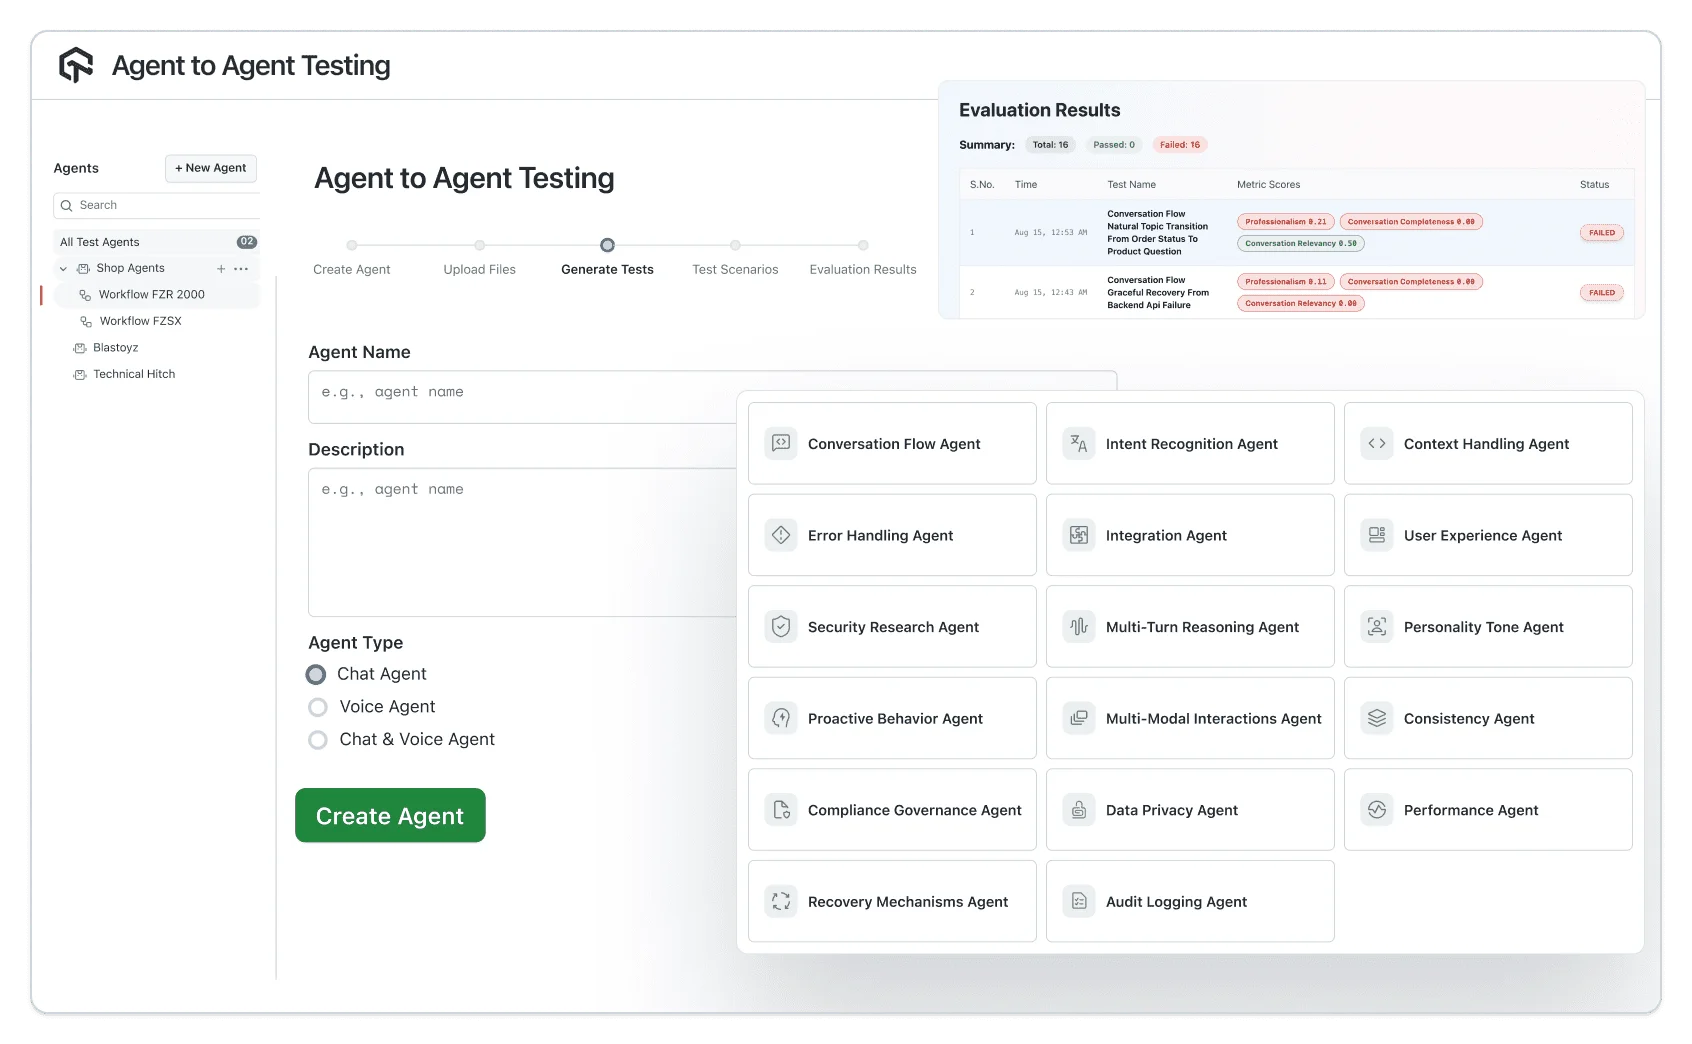The width and height of the screenshot is (1692, 1044).
Task: Click the app logo beside Agent to Agent Testing
Action: pos(75,64)
